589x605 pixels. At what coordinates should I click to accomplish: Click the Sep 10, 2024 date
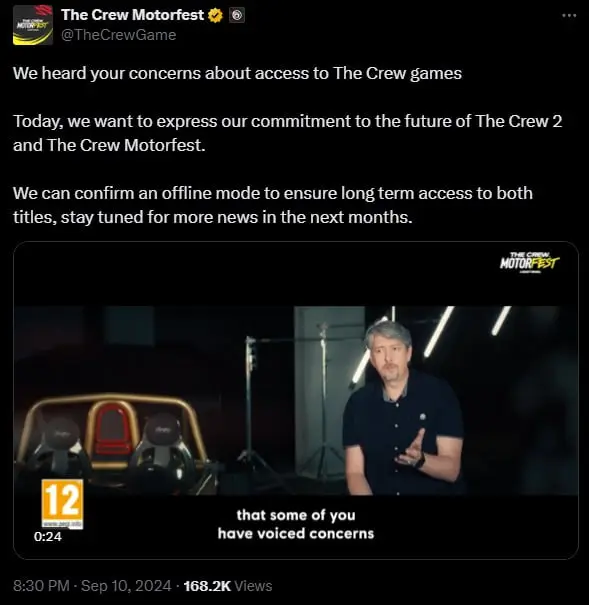126,586
